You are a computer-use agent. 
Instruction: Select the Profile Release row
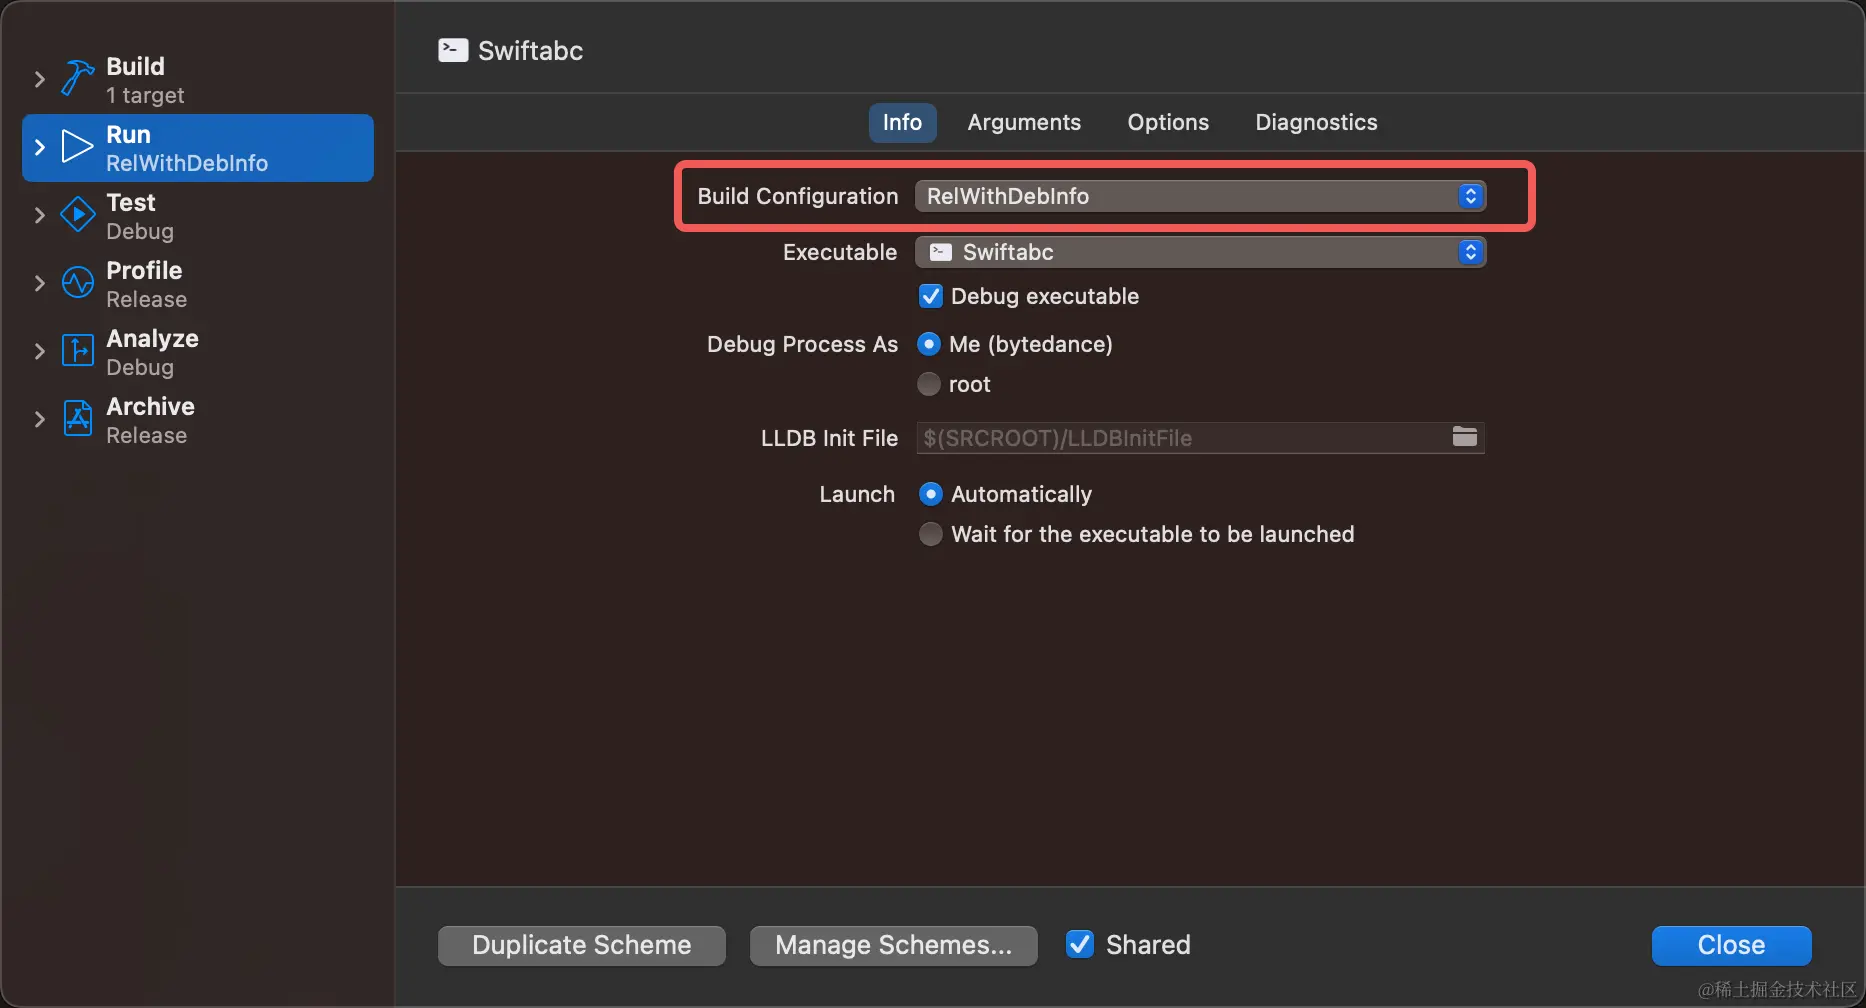(198, 284)
